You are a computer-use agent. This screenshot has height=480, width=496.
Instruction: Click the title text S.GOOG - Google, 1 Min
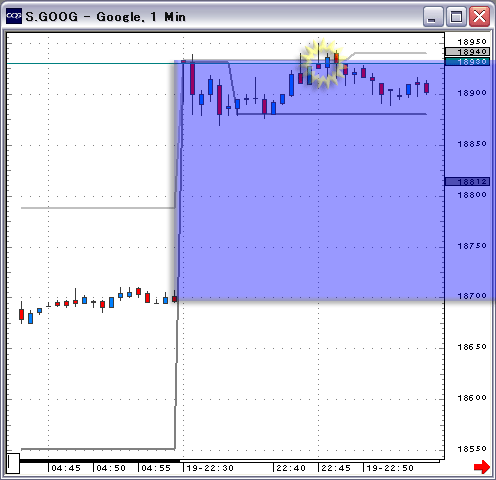105,17
